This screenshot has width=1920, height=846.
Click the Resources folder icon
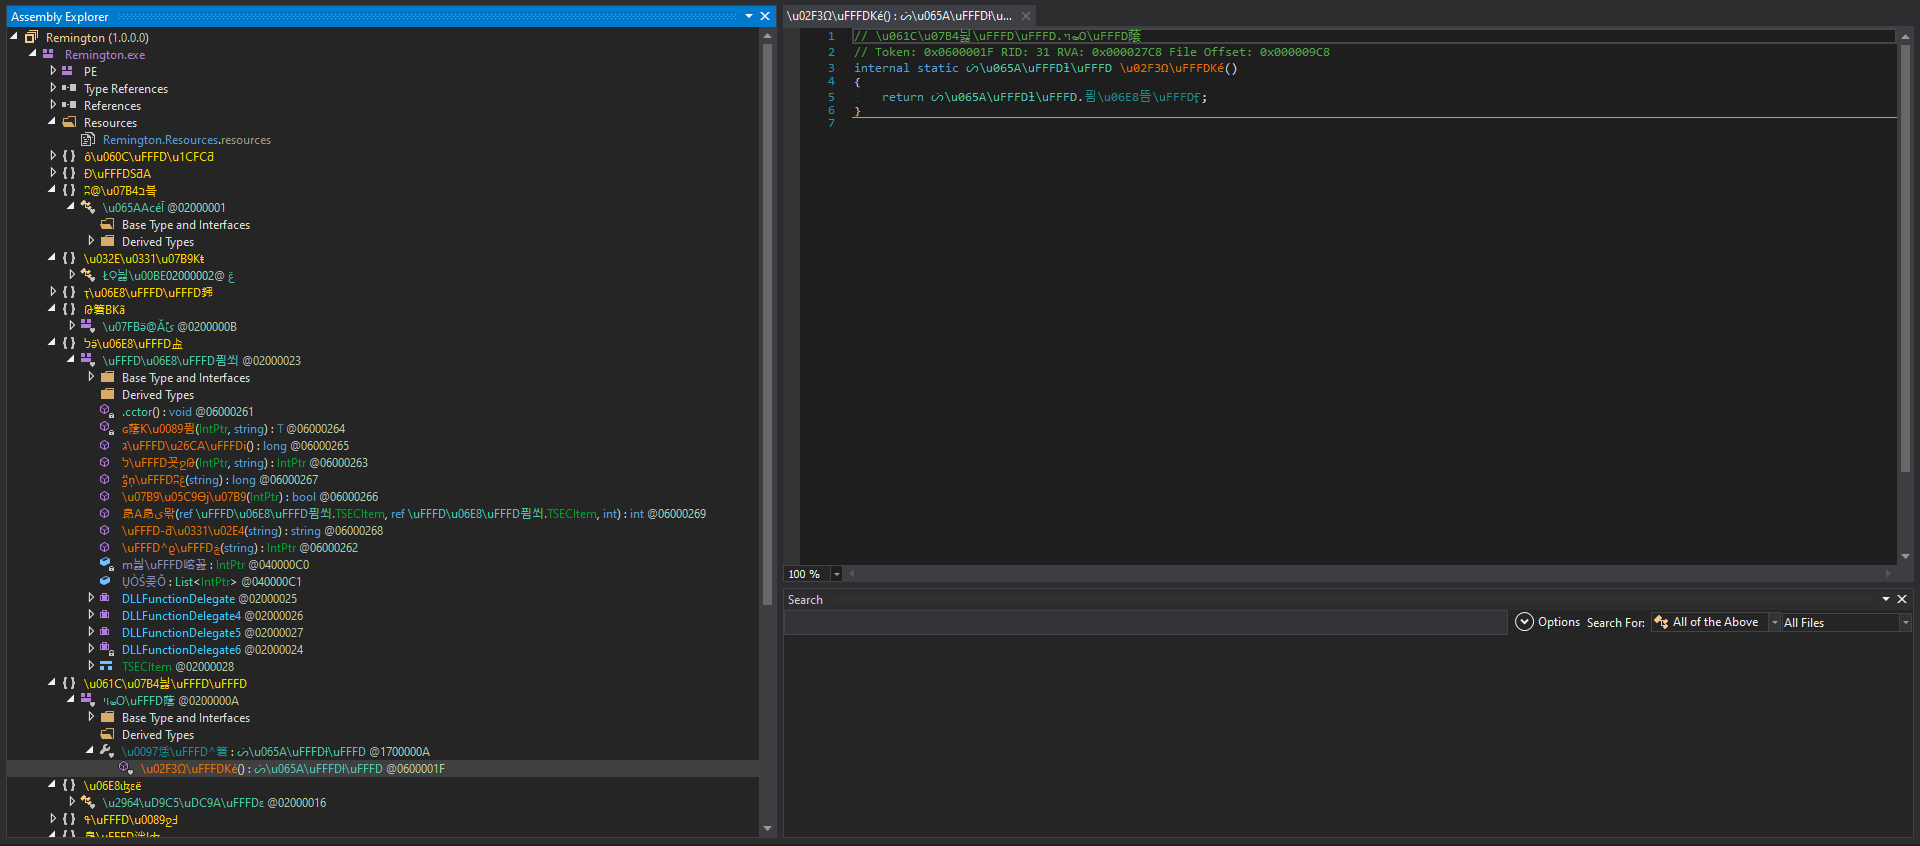point(69,123)
